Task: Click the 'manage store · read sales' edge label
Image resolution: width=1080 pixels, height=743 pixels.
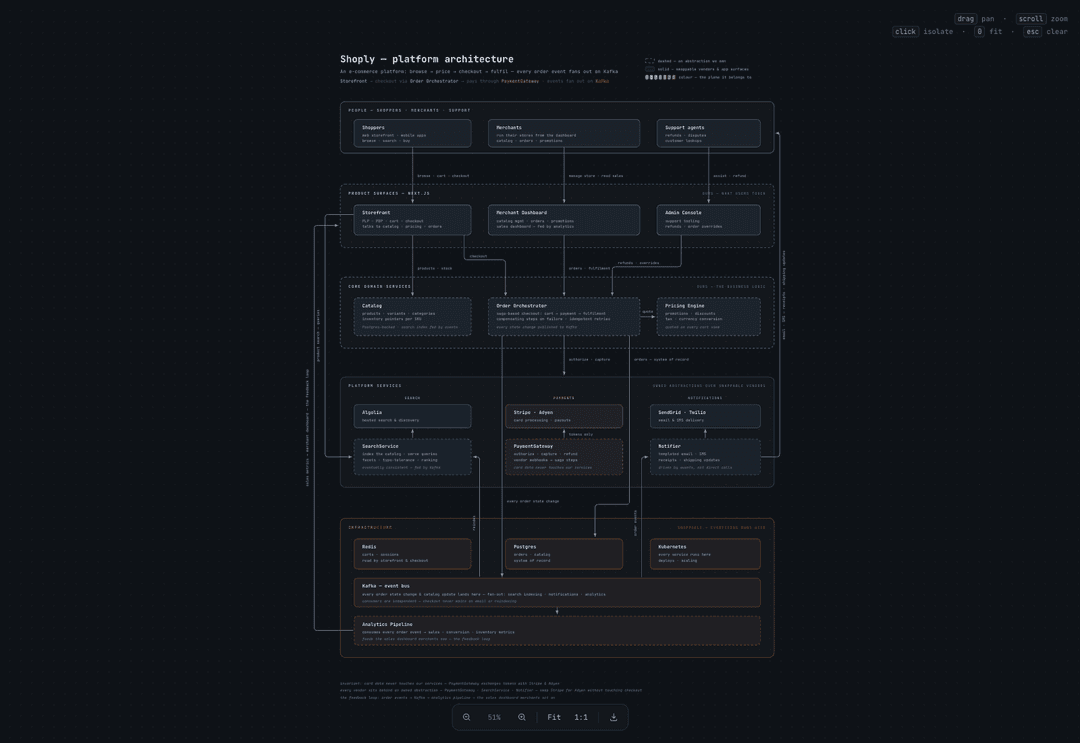Action: click(x=596, y=176)
